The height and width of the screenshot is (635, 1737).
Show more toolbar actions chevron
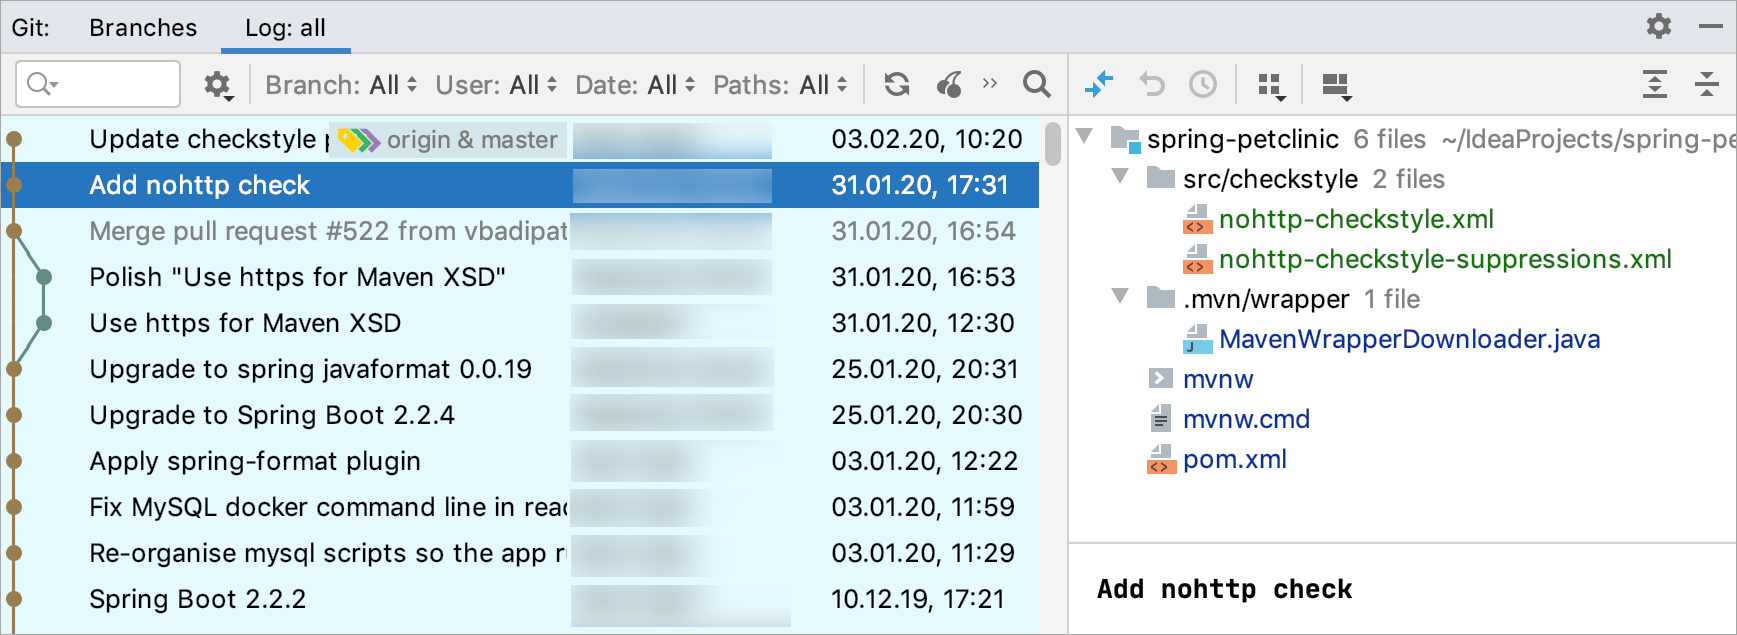(x=990, y=83)
